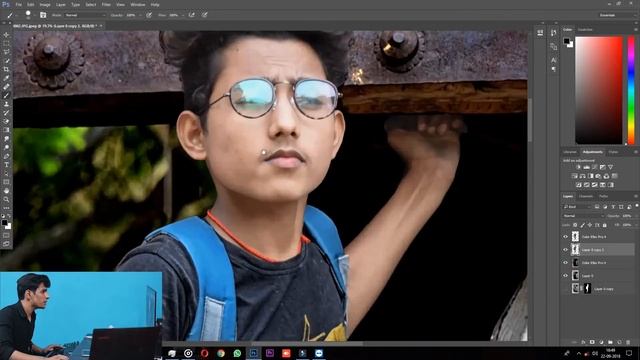Image resolution: width=640 pixels, height=360 pixels.
Task: Open the History panel icon
Action: point(553,33)
